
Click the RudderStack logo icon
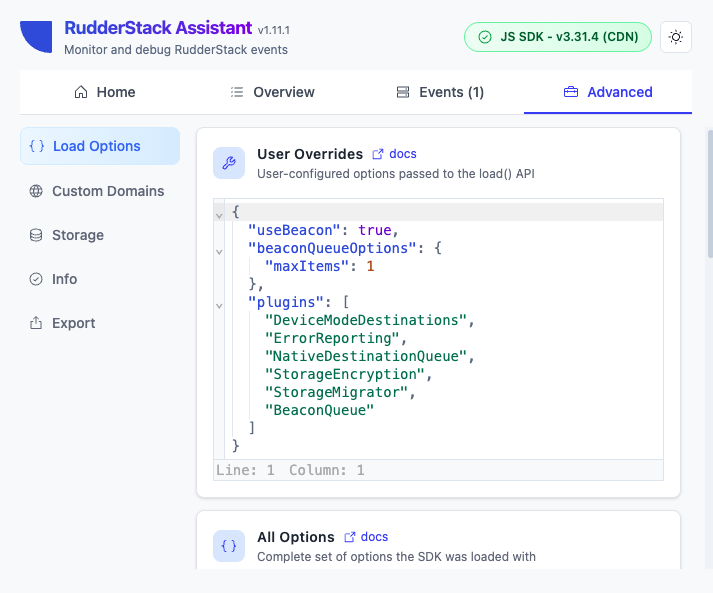[36, 37]
